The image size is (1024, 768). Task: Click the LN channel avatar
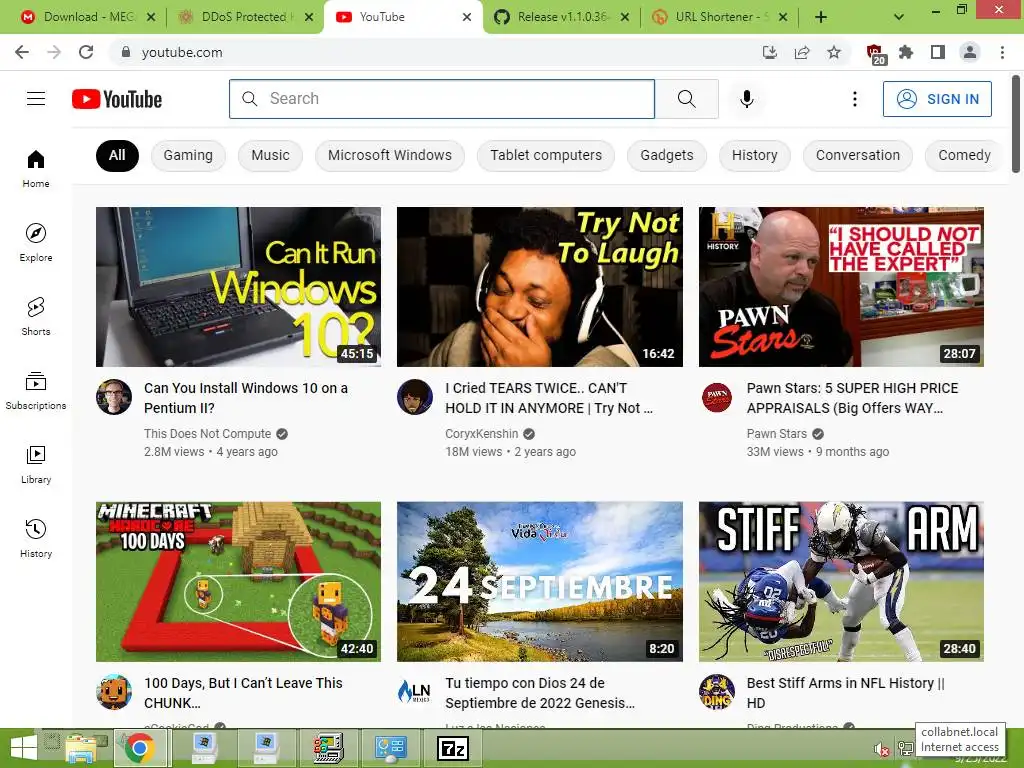[415, 692]
